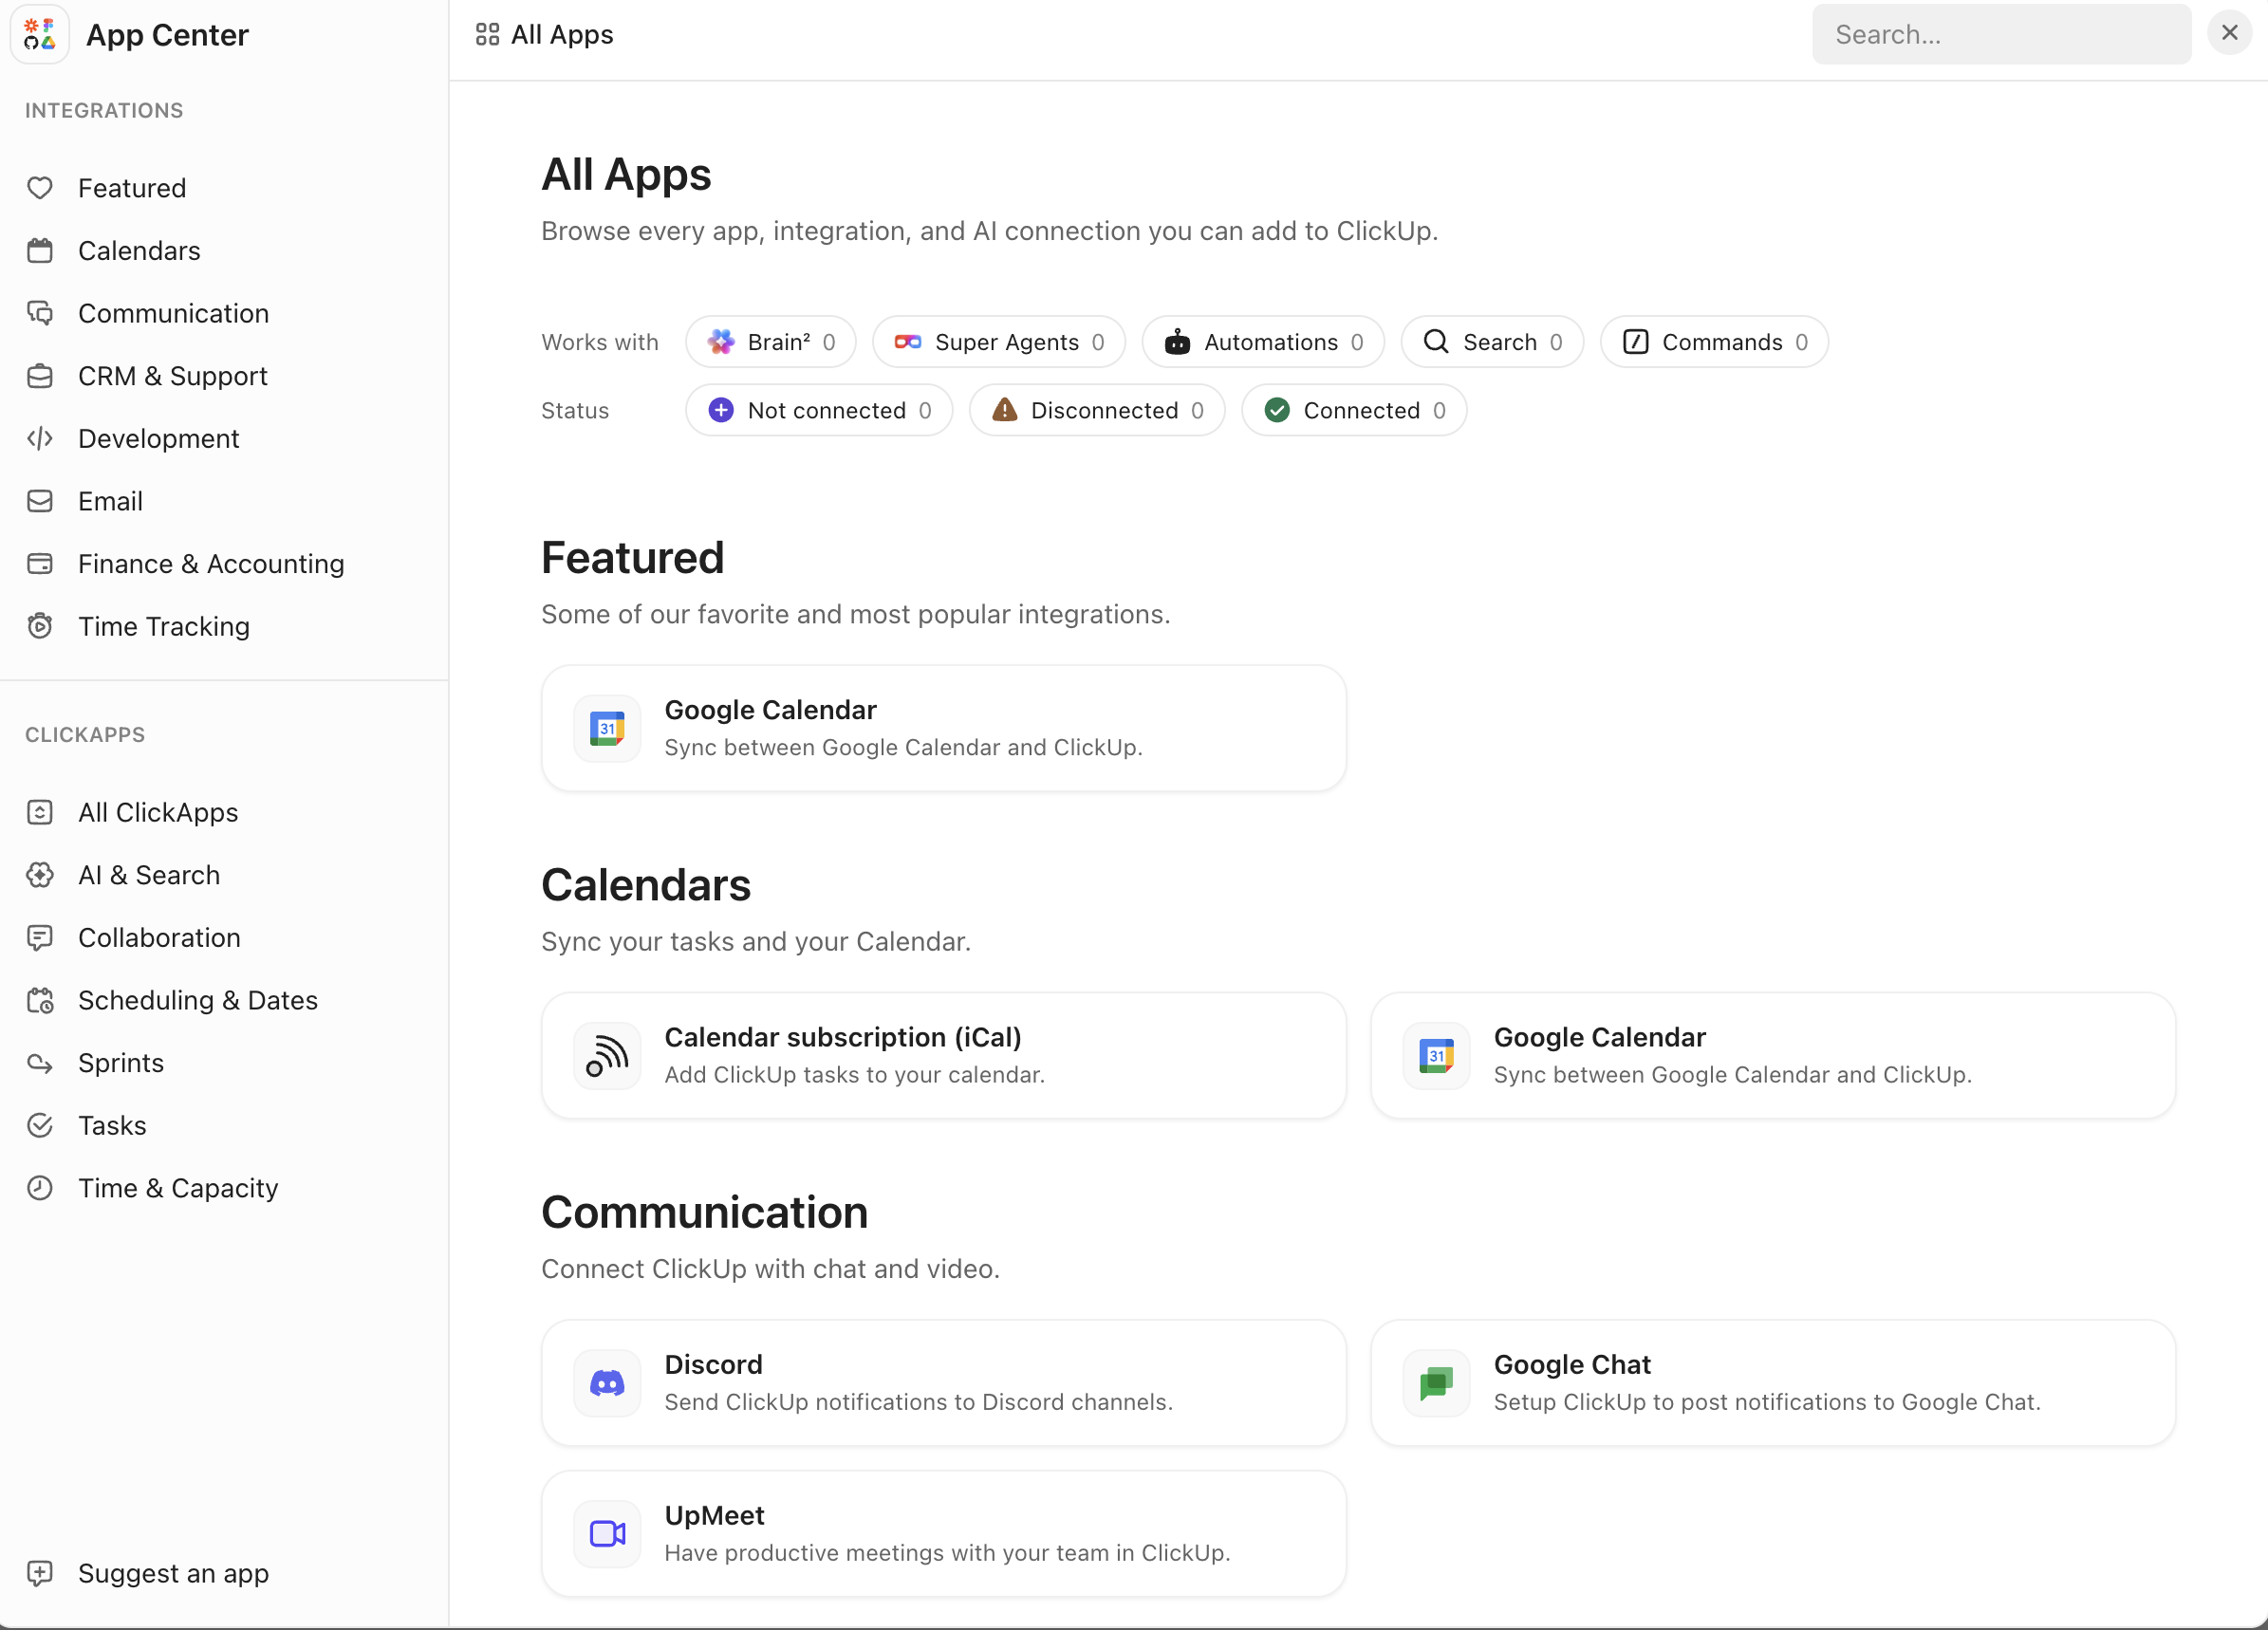Screen dimensions: 2268x1630
Task: Open the Google Chat integration card
Action: coord(1773,1383)
